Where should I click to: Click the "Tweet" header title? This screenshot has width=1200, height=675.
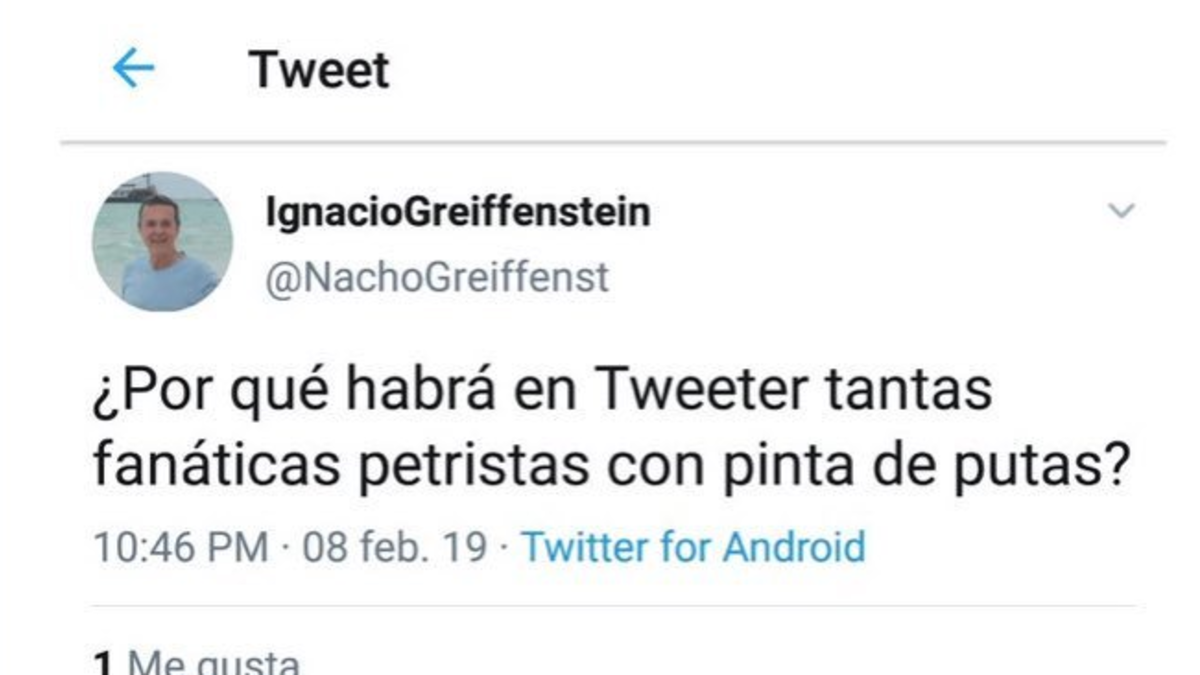pos(319,70)
